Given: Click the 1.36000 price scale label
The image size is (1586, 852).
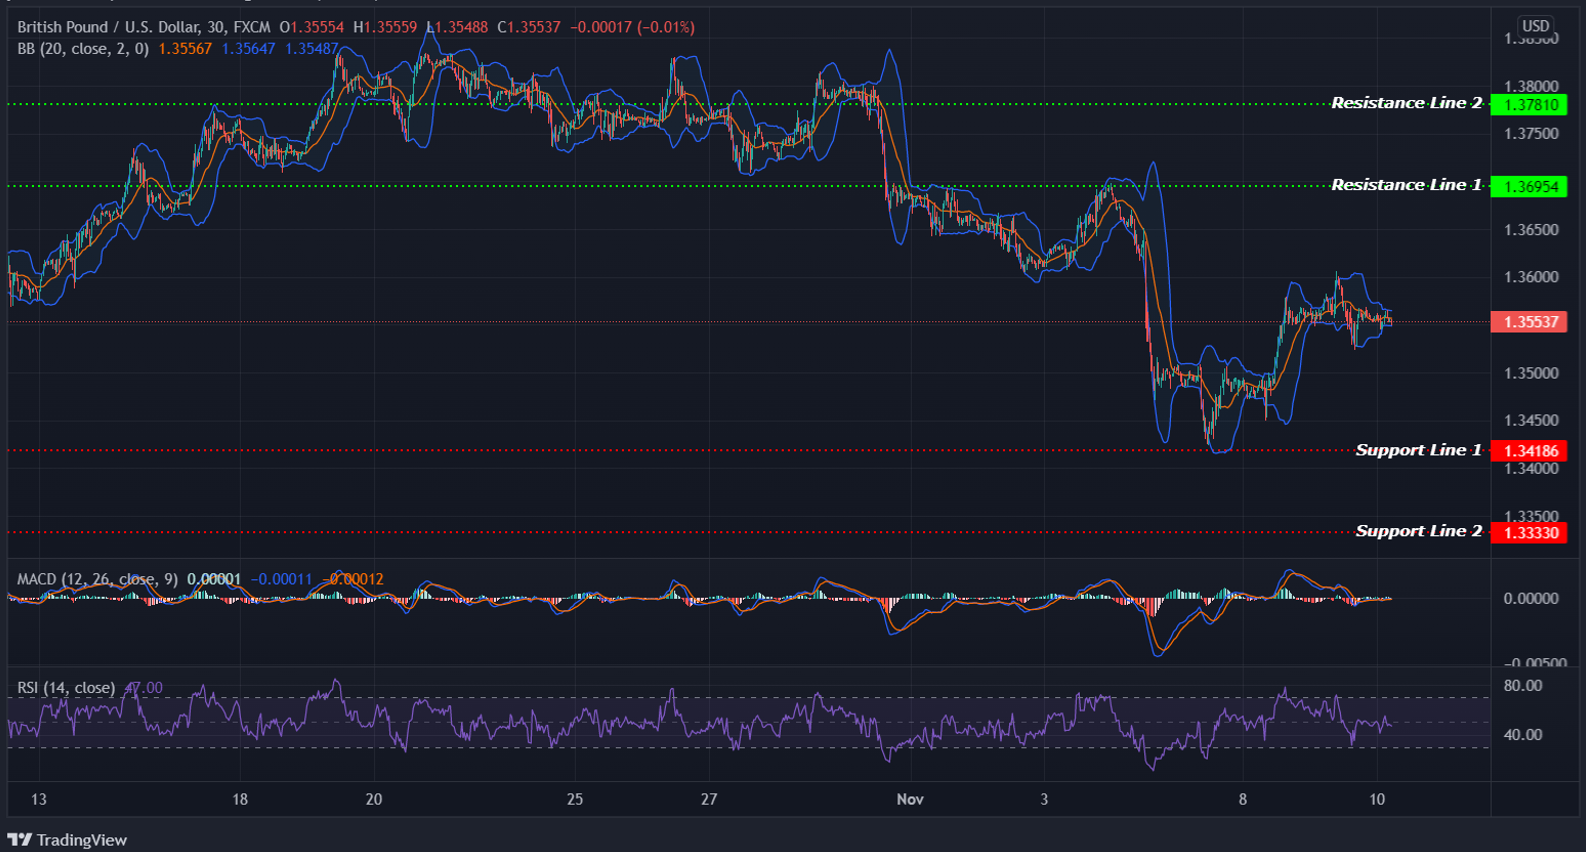Looking at the screenshot, I should [x=1531, y=277].
